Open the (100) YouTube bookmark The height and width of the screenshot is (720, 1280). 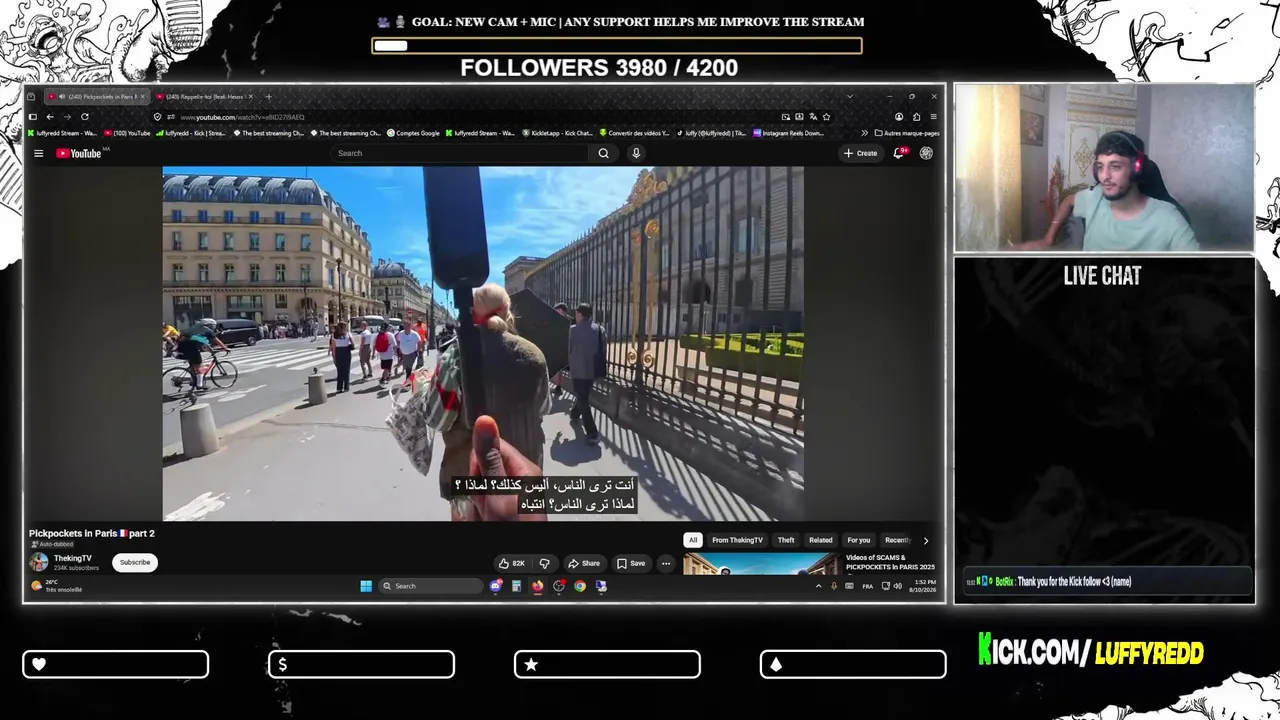coord(127,133)
